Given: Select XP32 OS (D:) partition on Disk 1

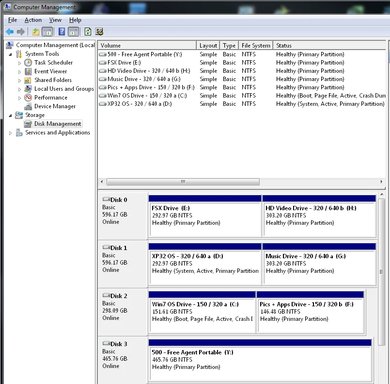Looking at the screenshot, I should click(205, 264).
